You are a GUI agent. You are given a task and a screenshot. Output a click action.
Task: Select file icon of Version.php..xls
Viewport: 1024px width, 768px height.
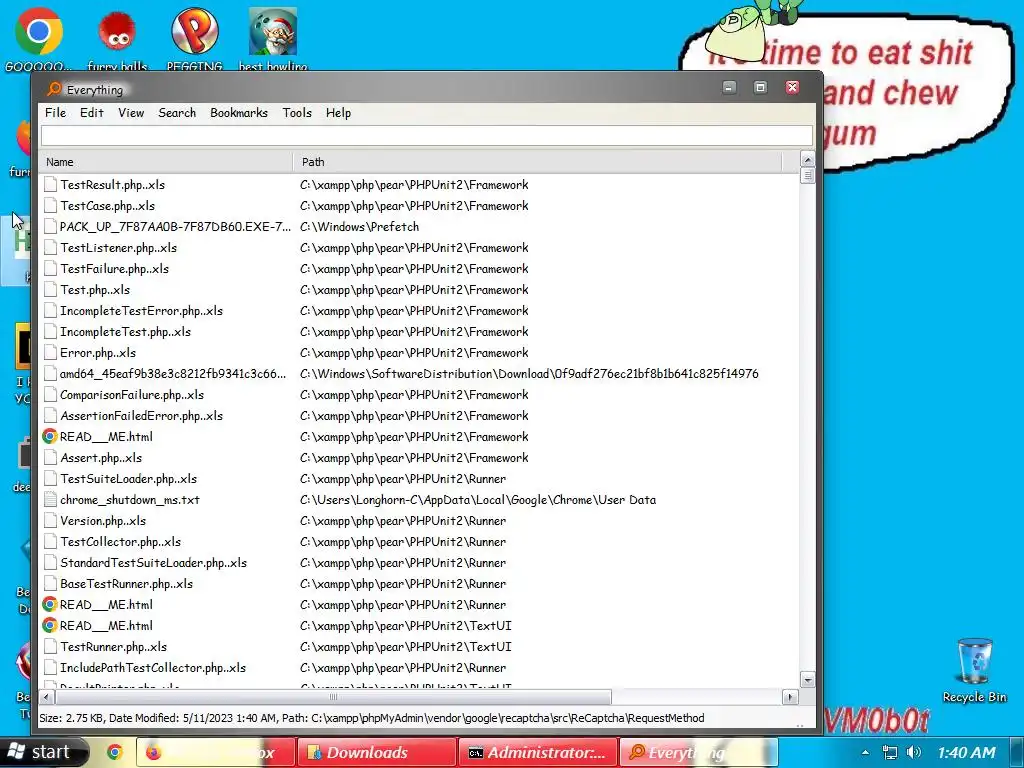[x=50, y=520]
